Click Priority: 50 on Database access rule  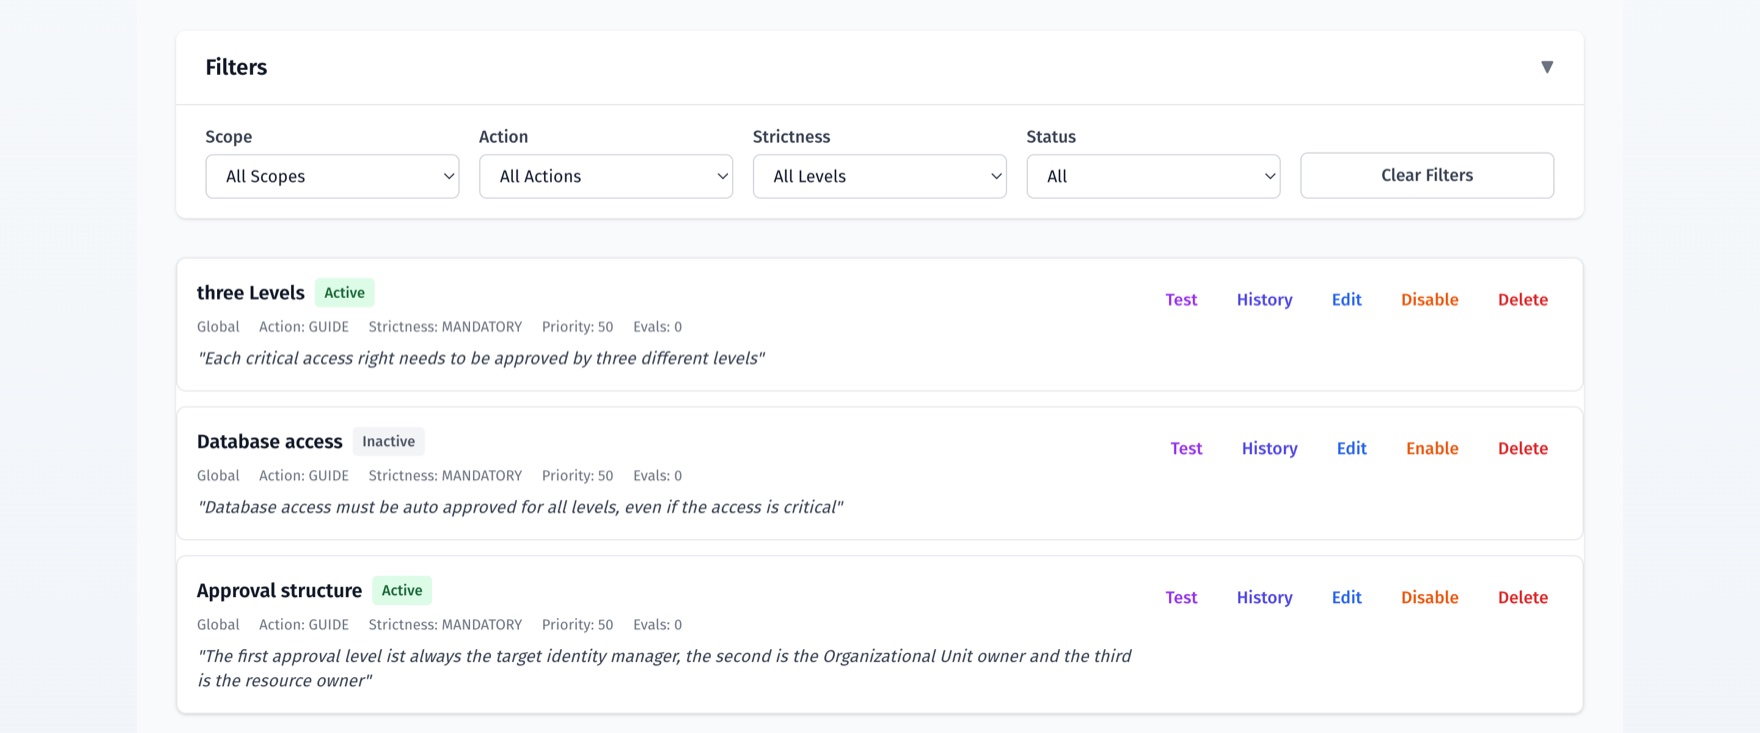pyautogui.click(x=577, y=475)
